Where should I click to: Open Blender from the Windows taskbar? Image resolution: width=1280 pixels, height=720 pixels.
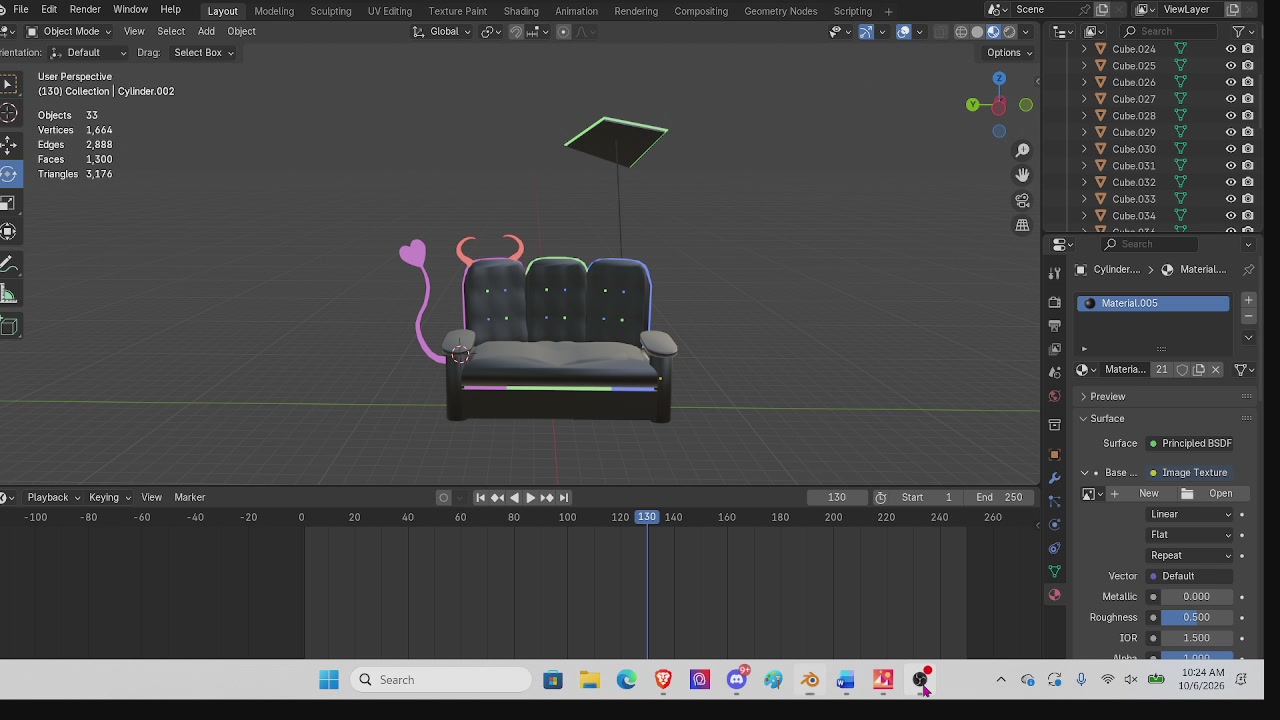click(809, 680)
